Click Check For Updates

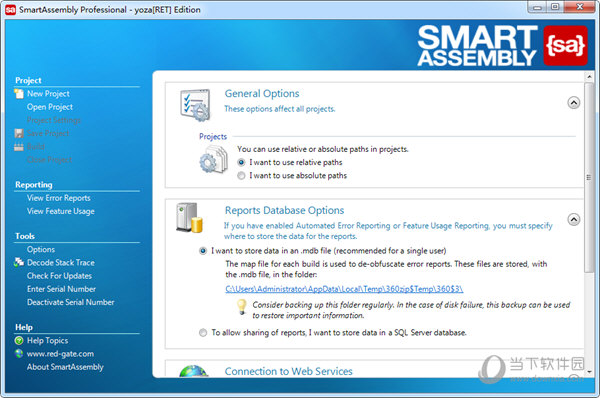pos(59,276)
